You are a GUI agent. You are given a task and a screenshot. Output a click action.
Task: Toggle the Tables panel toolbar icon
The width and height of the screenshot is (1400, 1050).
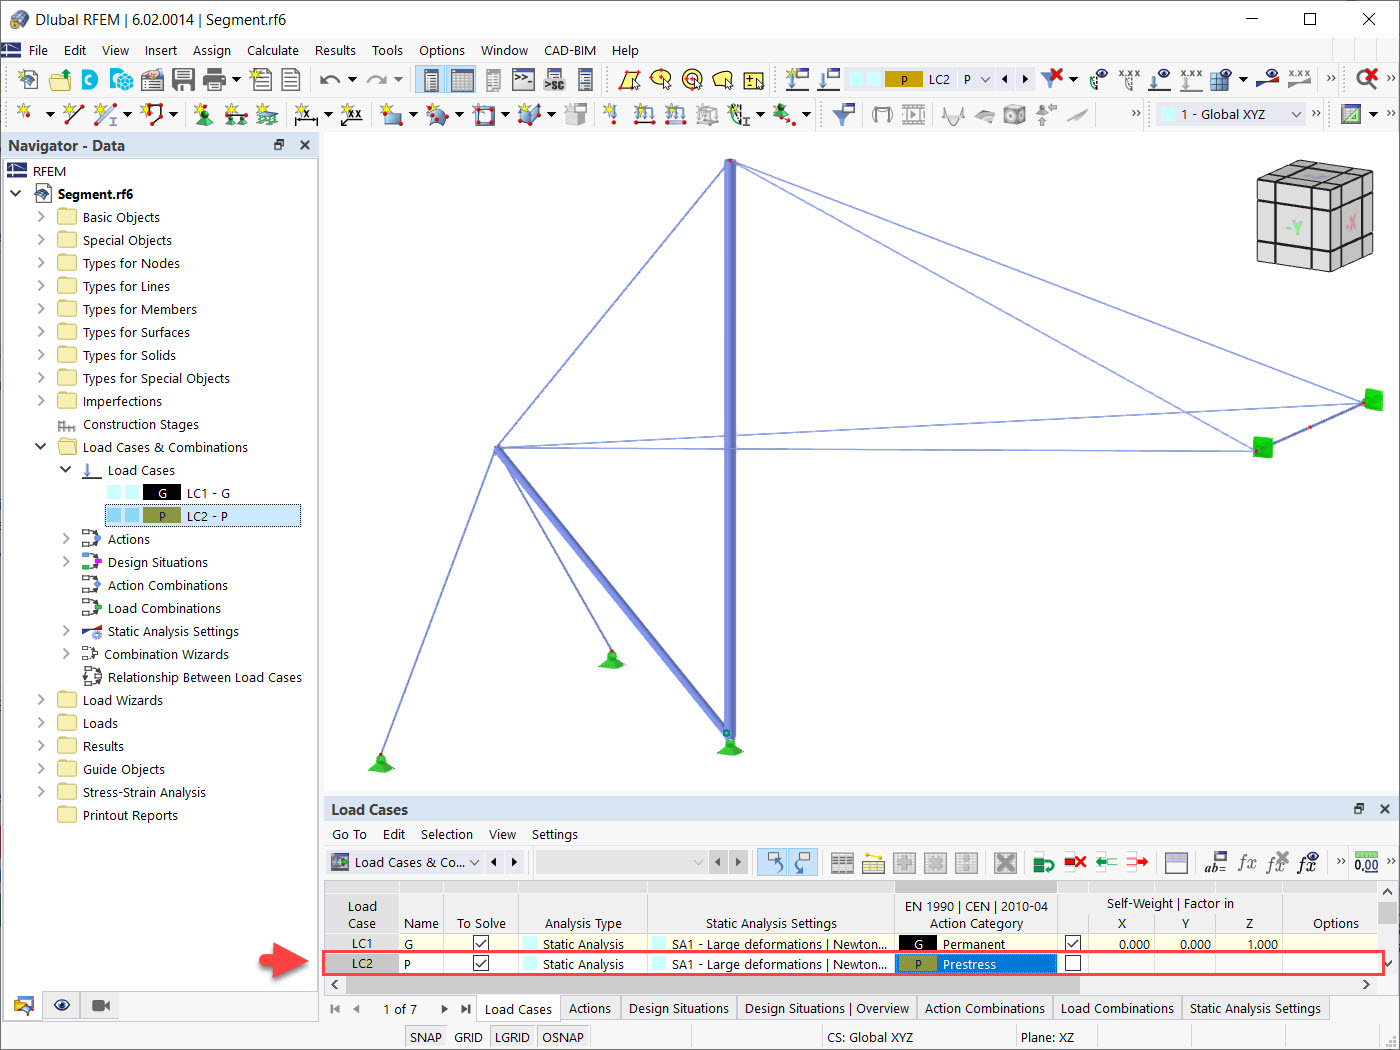coord(462,80)
